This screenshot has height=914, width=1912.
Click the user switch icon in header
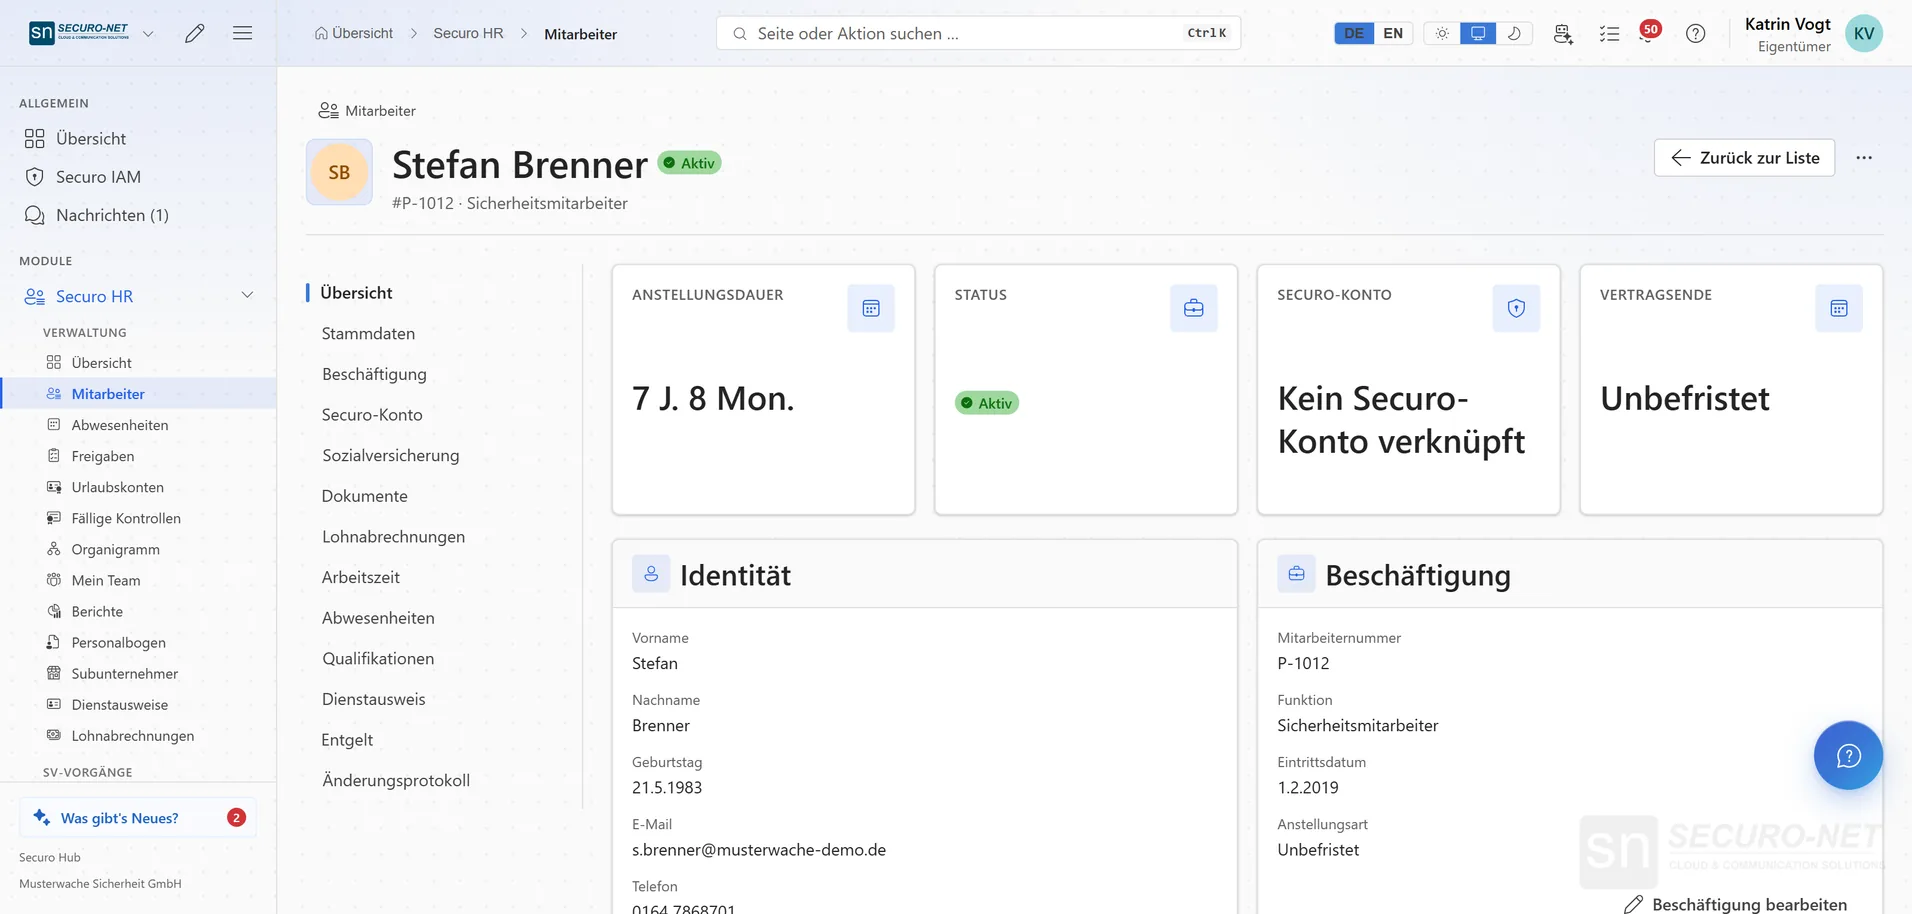coord(1563,34)
